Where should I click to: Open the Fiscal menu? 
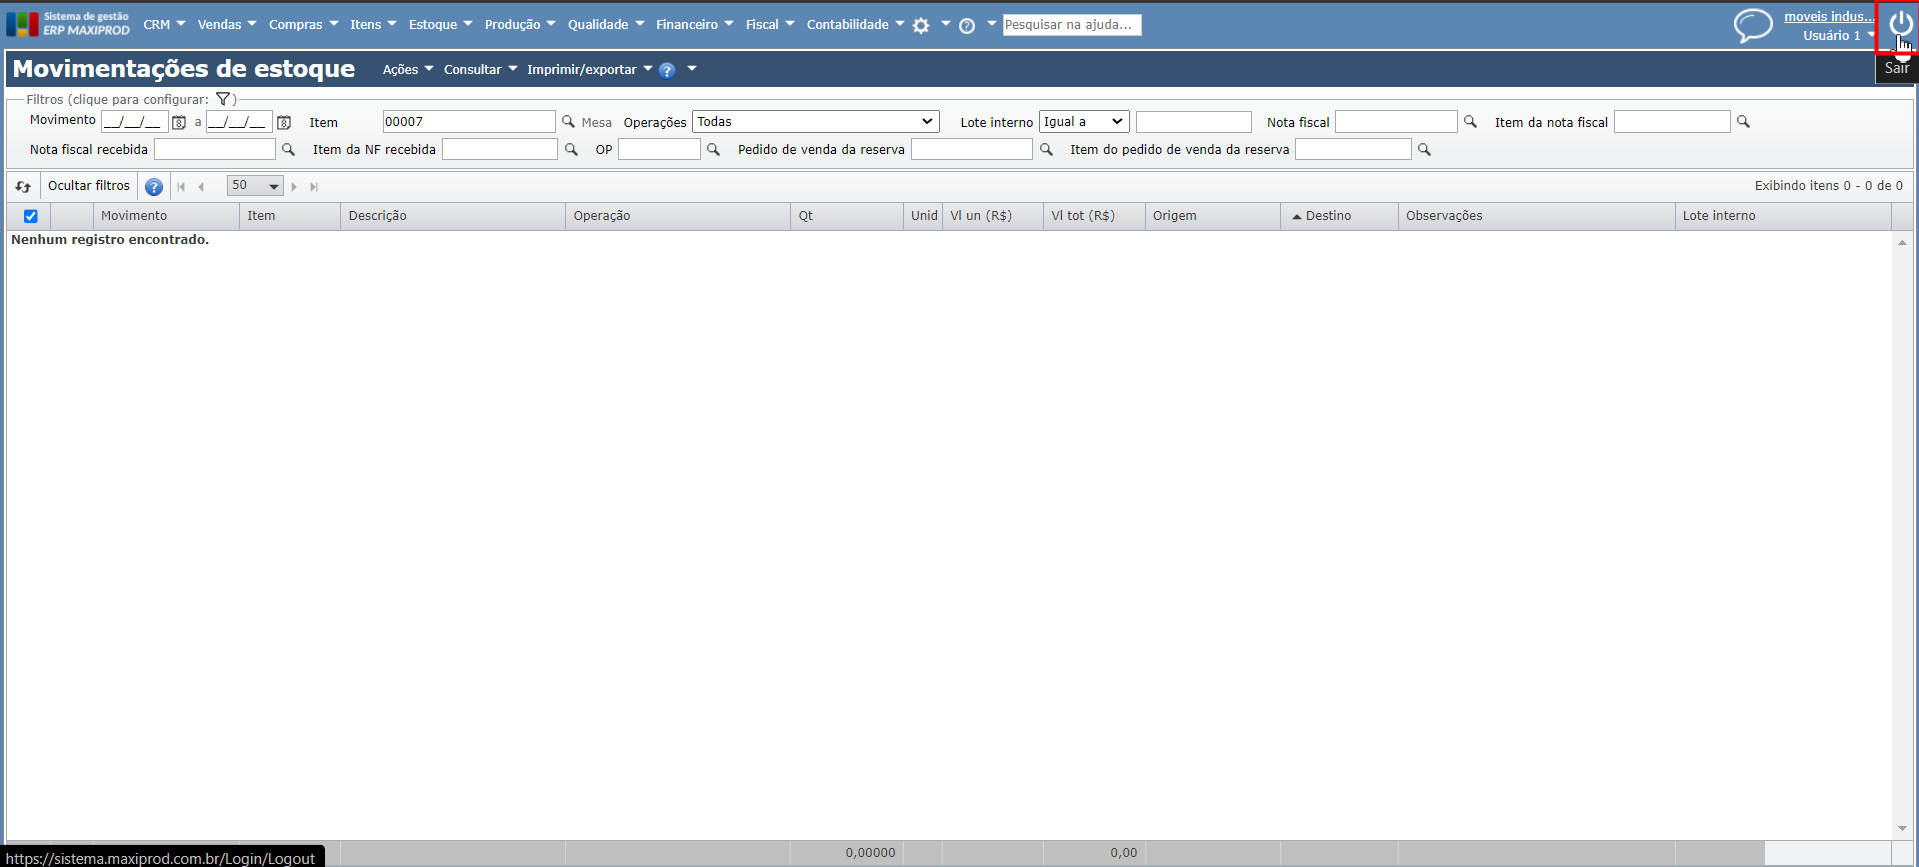tap(770, 24)
